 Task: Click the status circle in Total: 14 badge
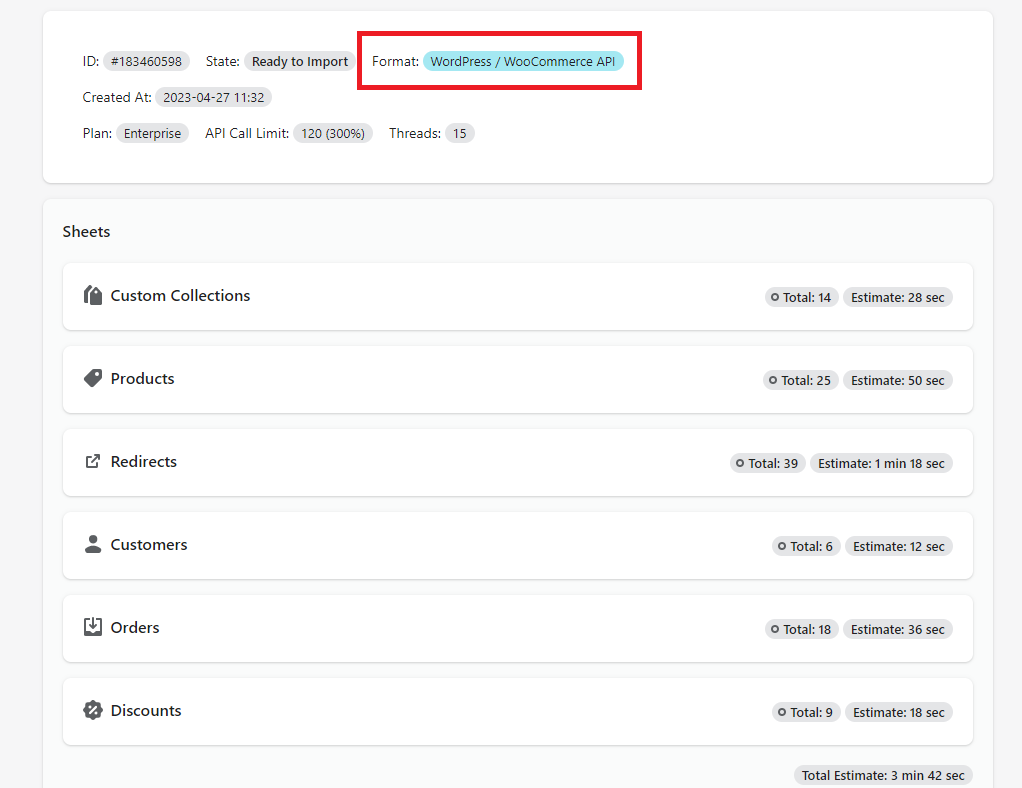coord(775,297)
